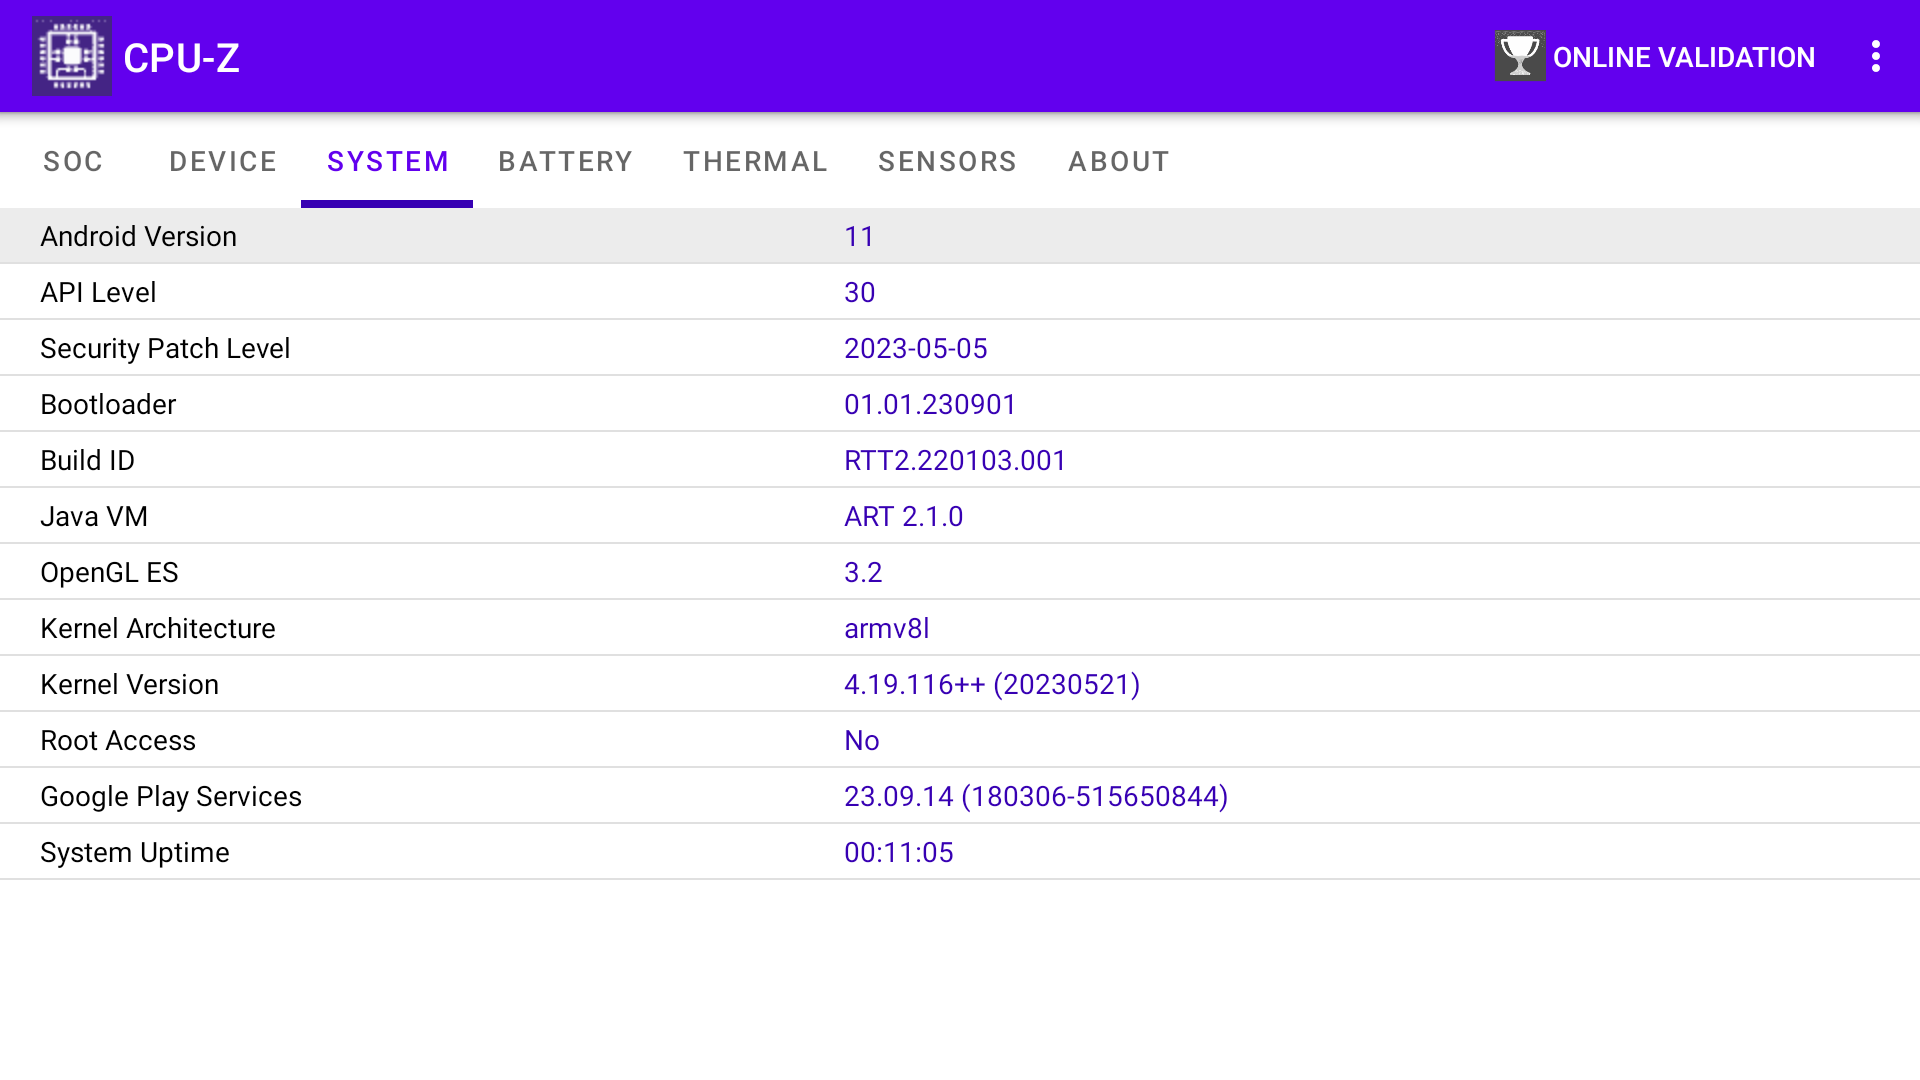Click kernel value 4.19.116++ (20230521)
Screen dimensions: 1920x1080
pos(992,684)
